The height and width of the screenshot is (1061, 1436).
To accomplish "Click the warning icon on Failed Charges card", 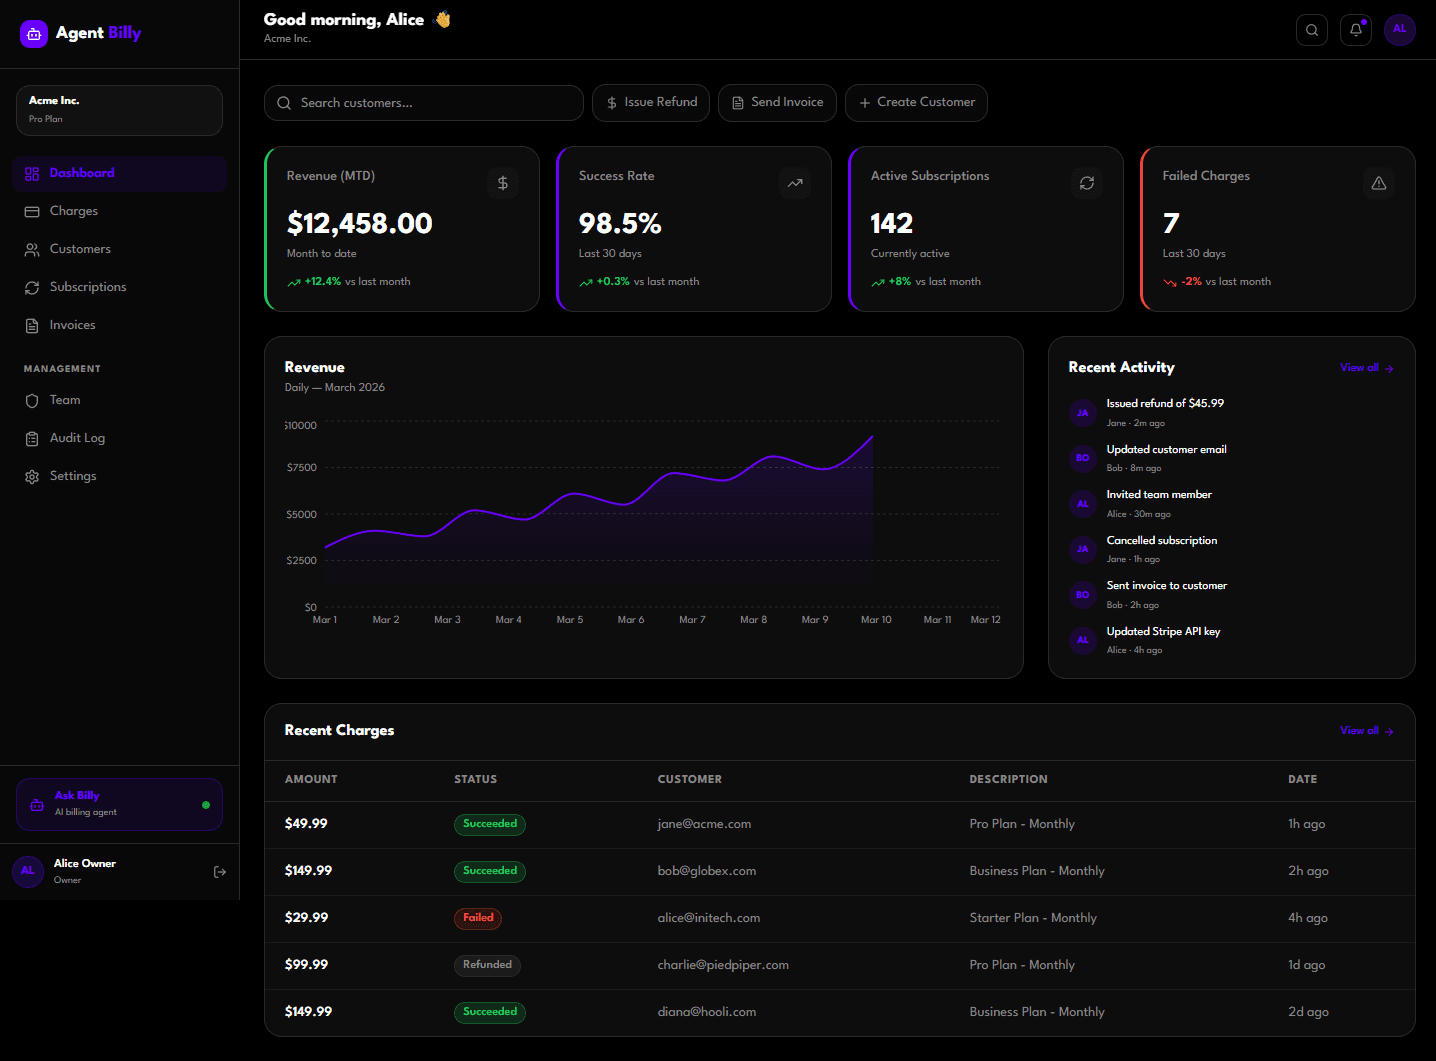I will (1378, 183).
